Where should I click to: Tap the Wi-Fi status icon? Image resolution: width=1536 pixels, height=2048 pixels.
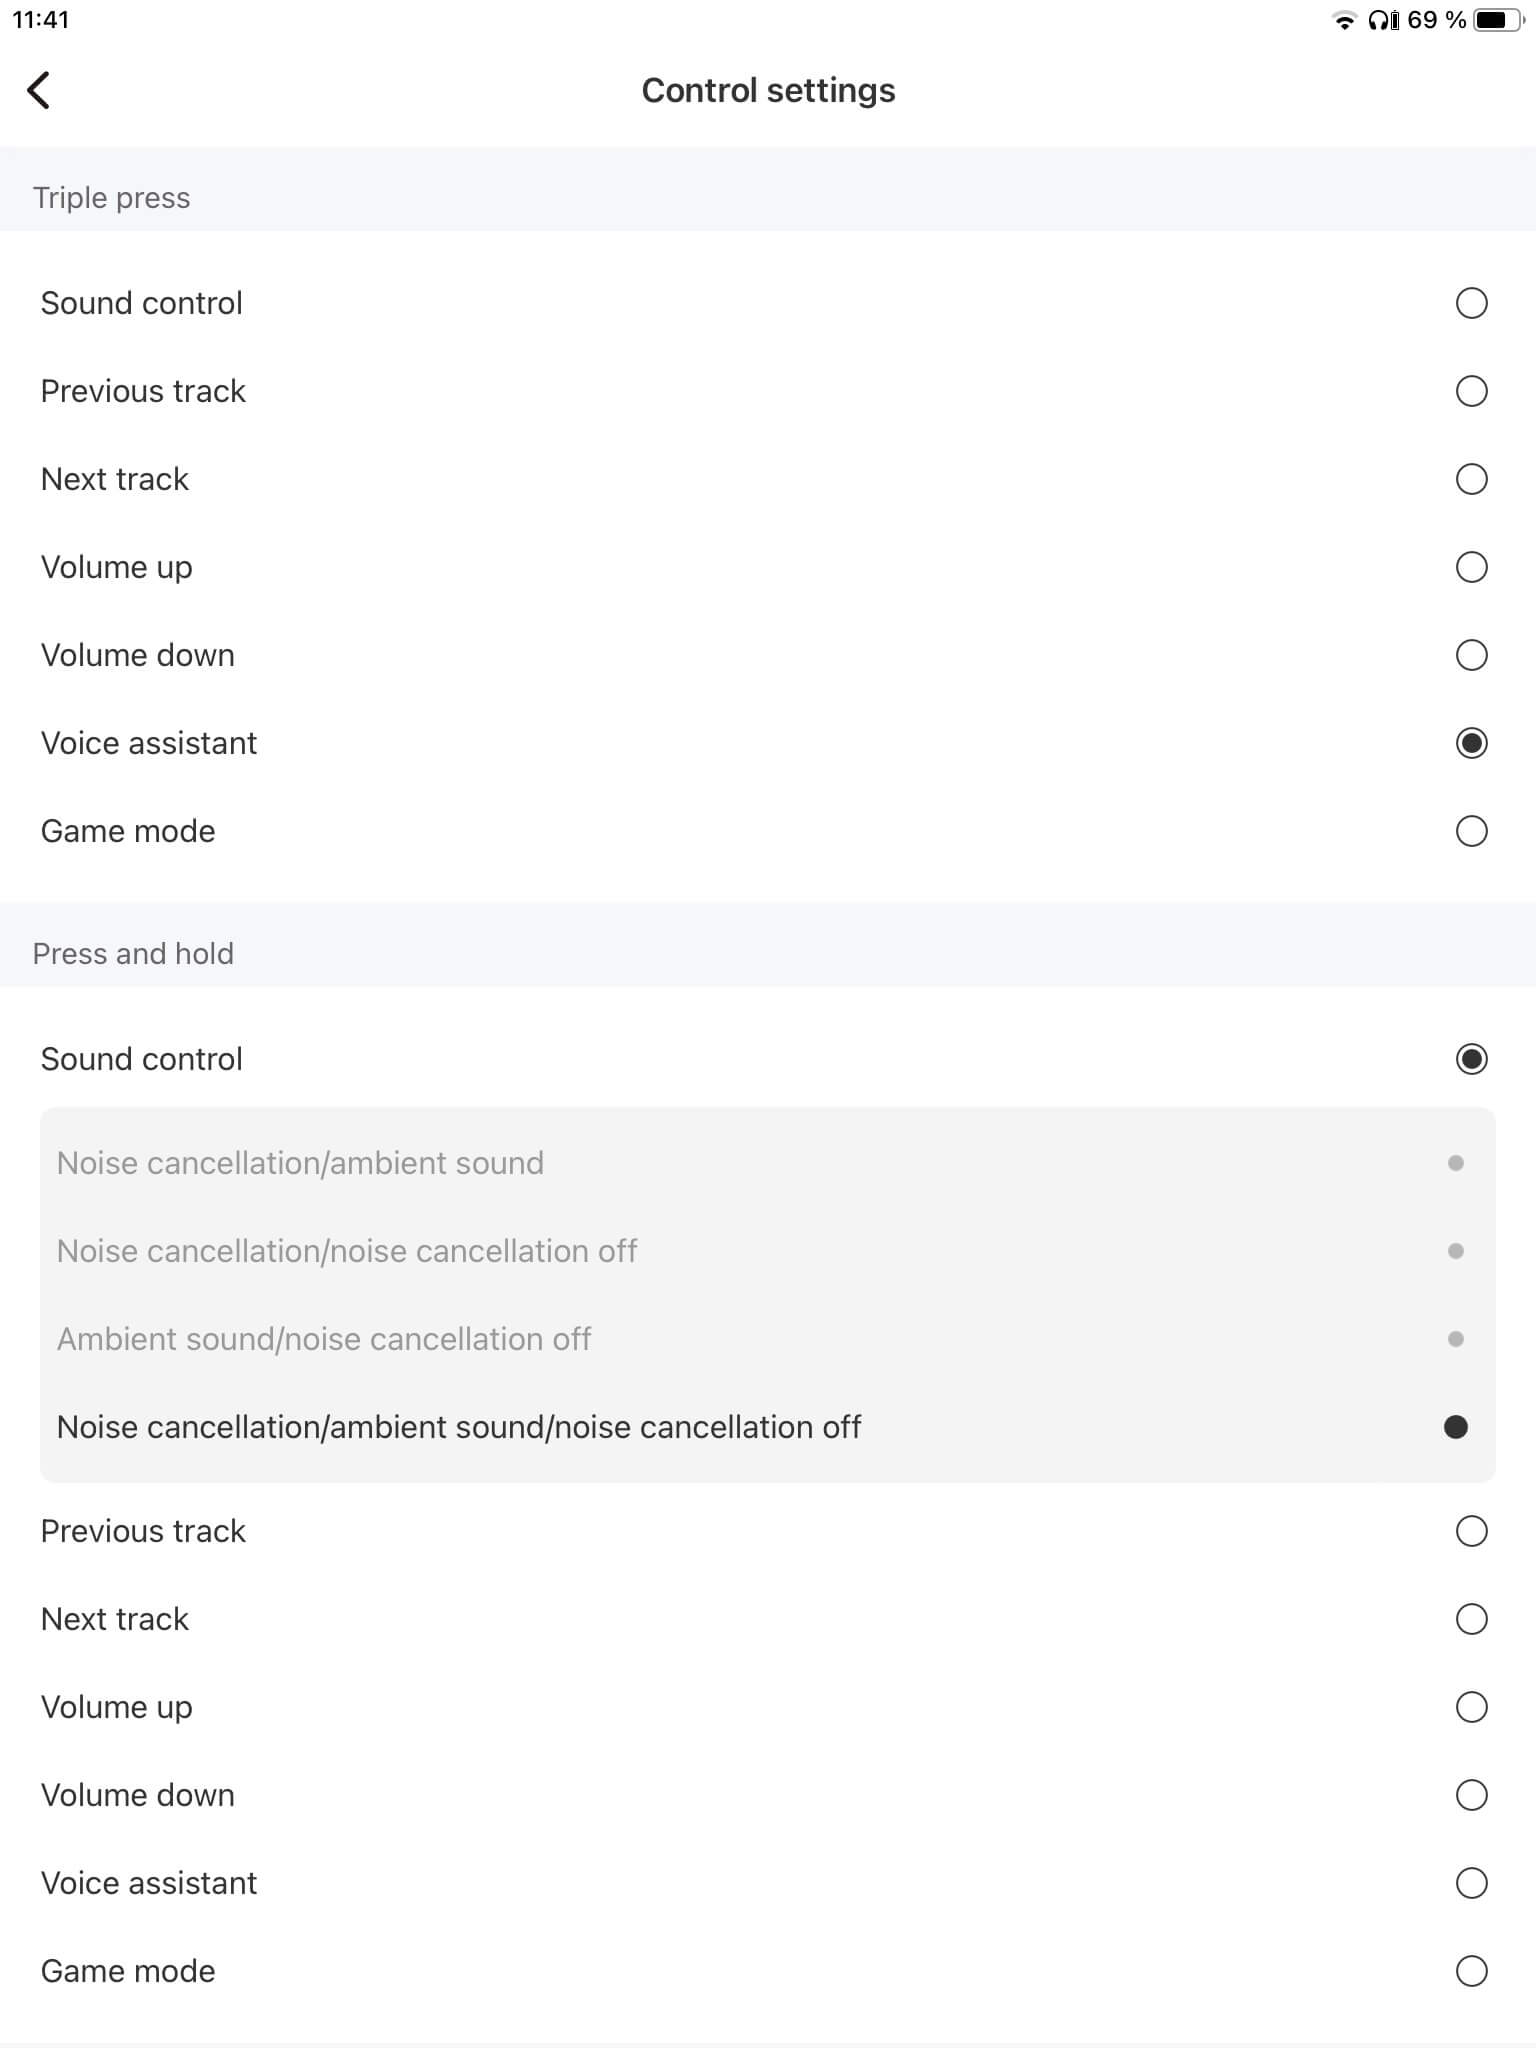click(1344, 21)
